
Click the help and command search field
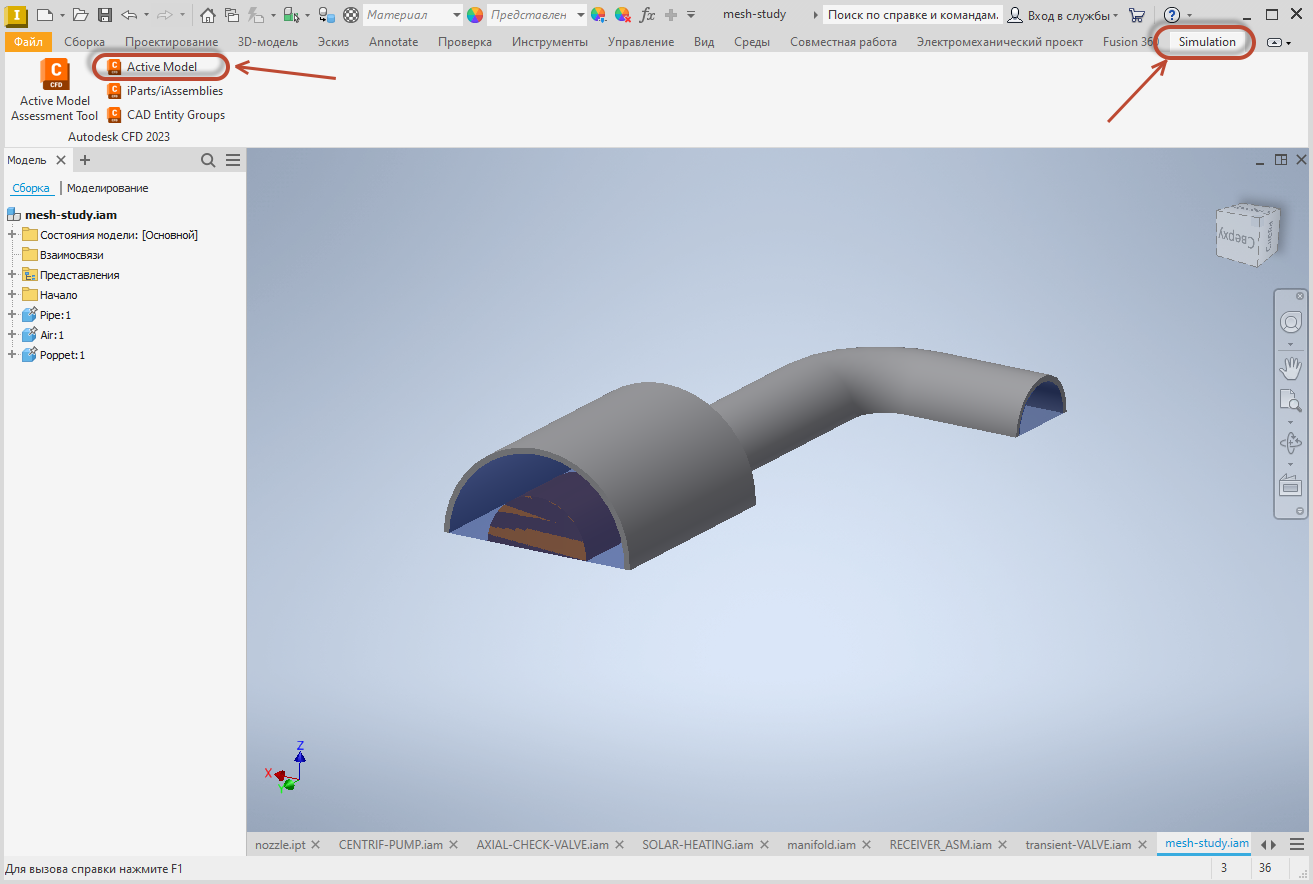(913, 15)
